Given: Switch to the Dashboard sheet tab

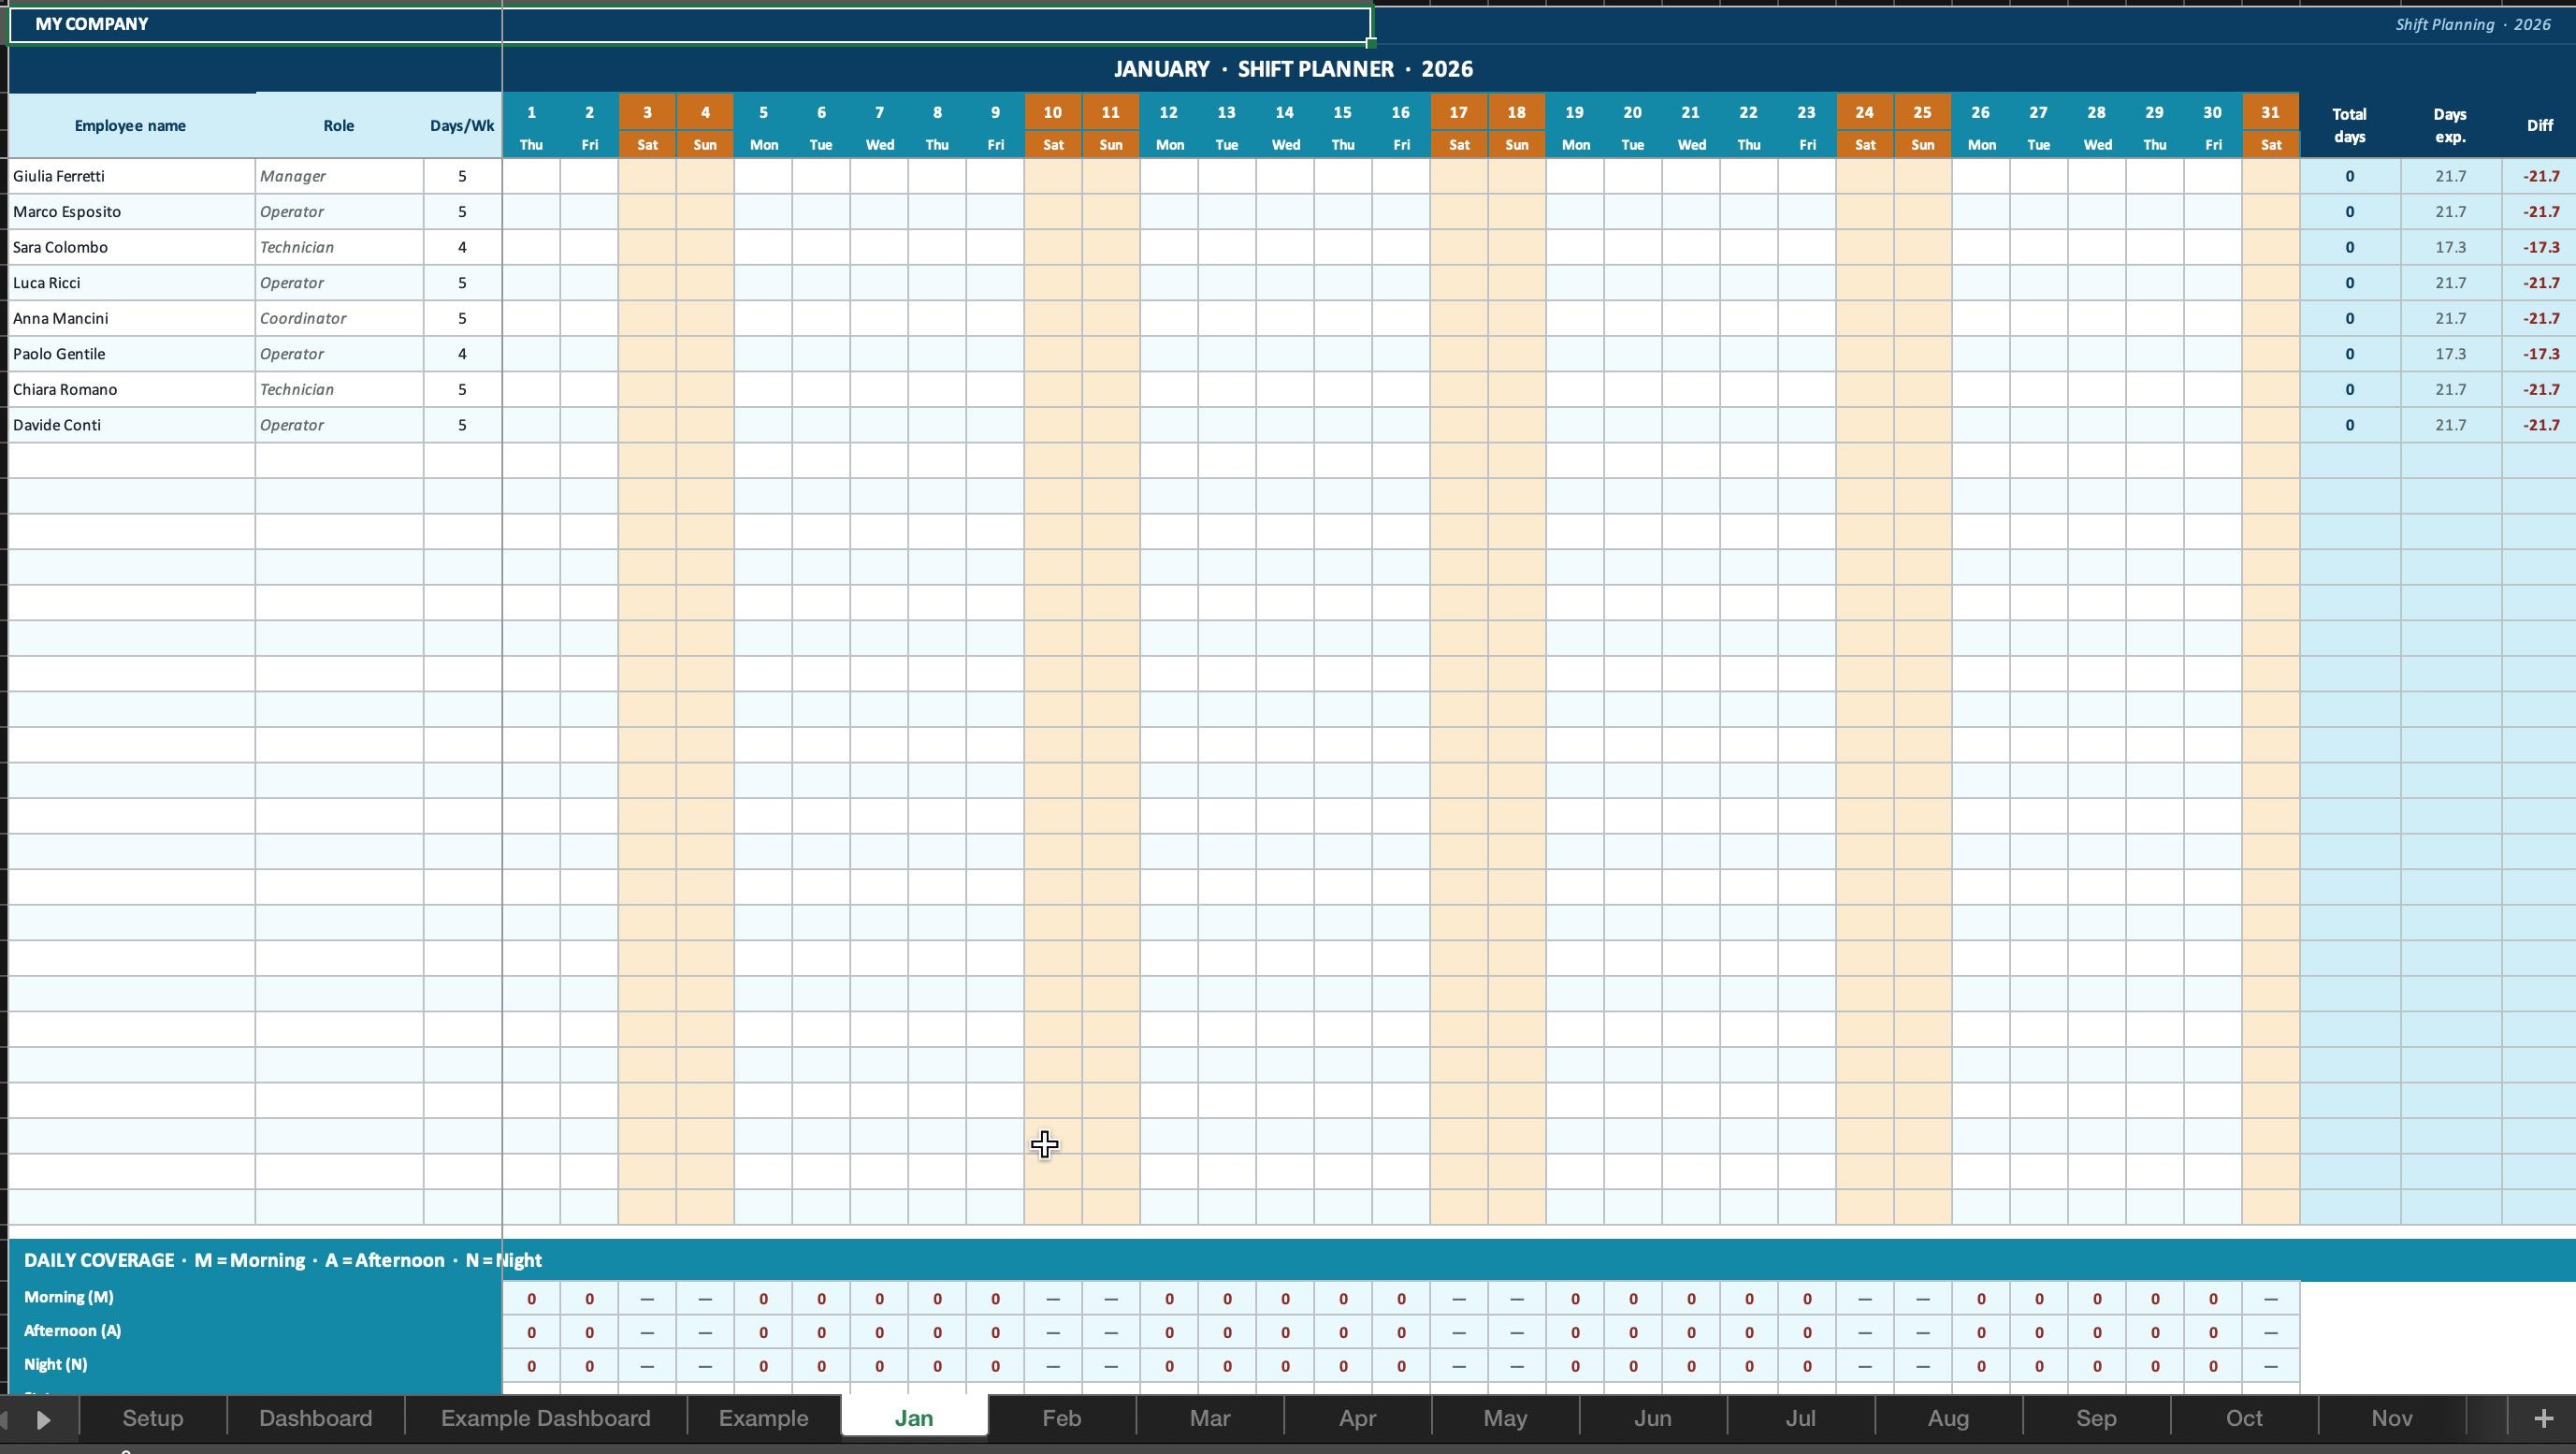Looking at the screenshot, I should point(316,1418).
